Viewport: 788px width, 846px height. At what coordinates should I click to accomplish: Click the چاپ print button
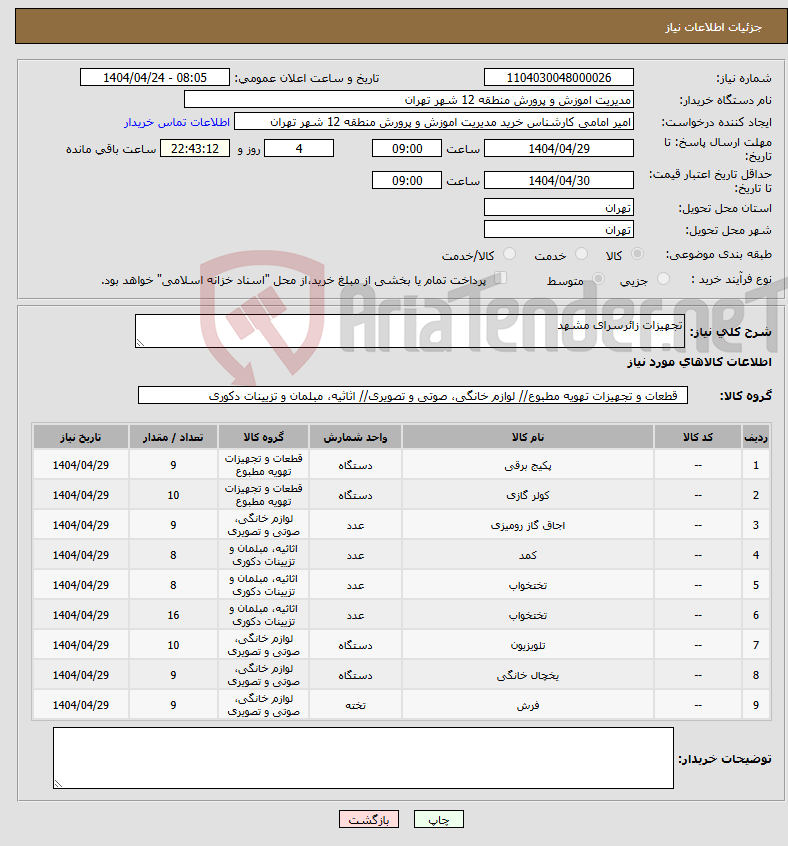click(438, 820)
